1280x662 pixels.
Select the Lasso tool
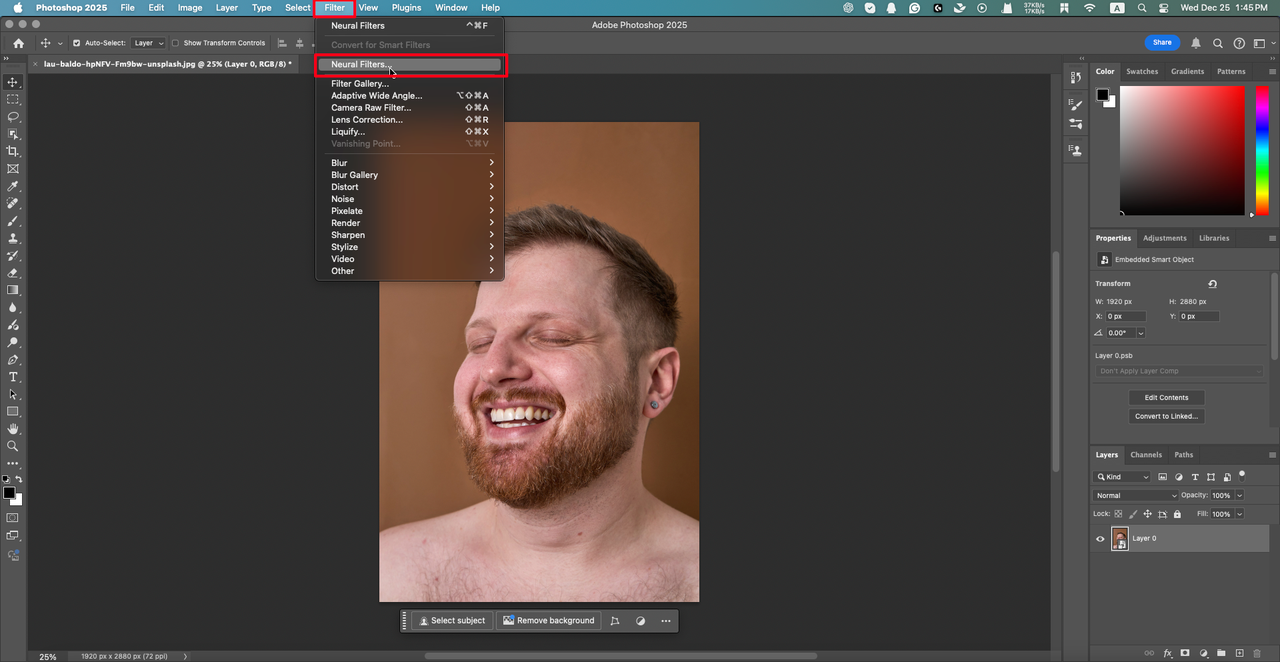(x=13, y=117)
